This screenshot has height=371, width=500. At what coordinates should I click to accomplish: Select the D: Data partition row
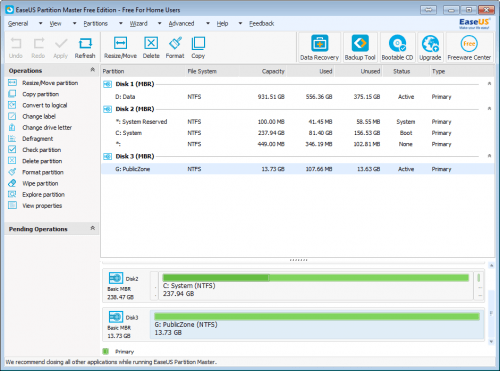[297, 97]
